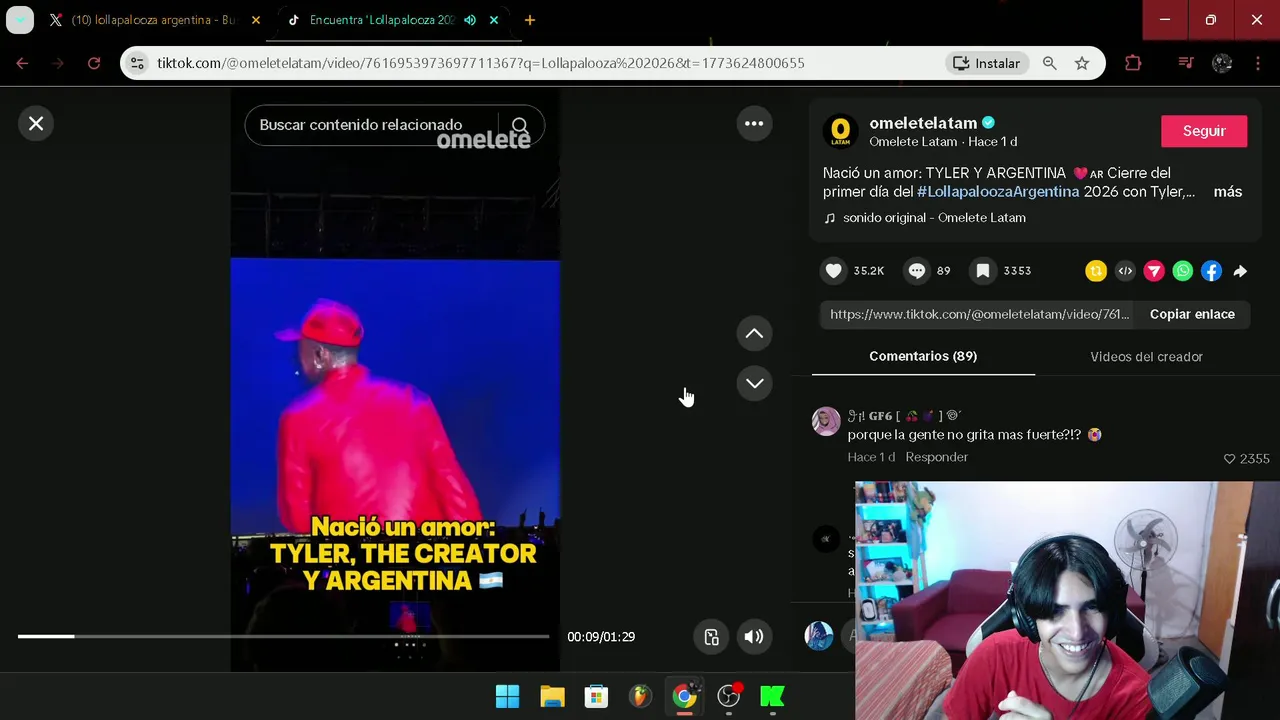Switch to Videos del creador tab

point(1146,357)
